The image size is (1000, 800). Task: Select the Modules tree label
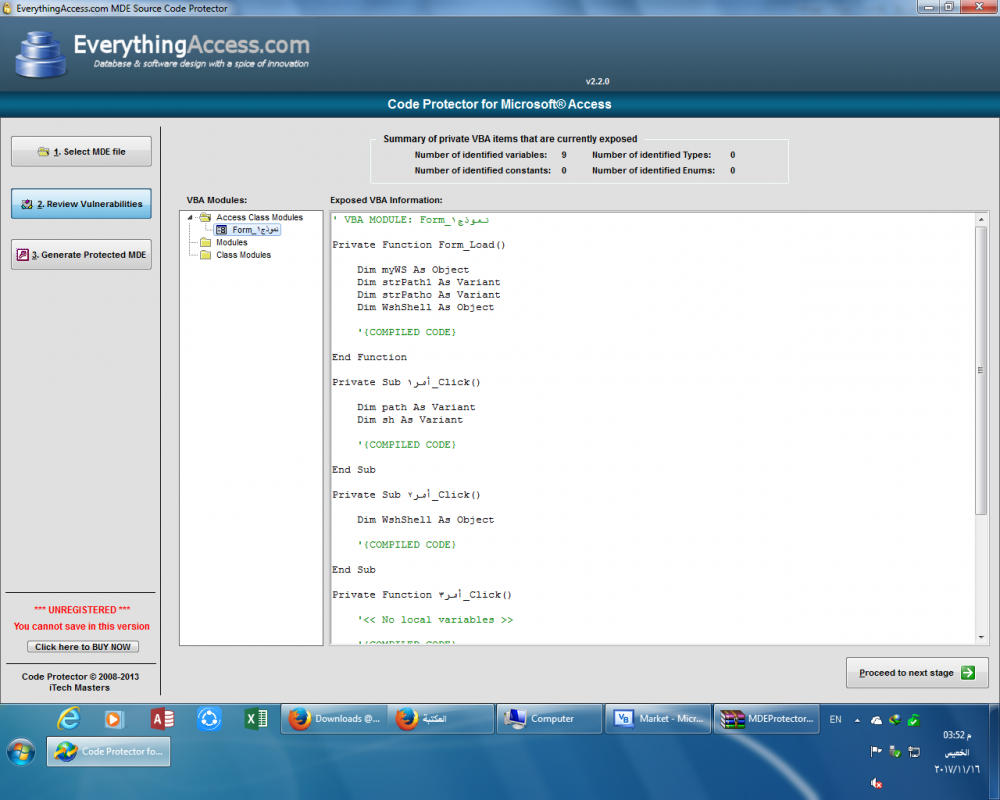(232, 242)
